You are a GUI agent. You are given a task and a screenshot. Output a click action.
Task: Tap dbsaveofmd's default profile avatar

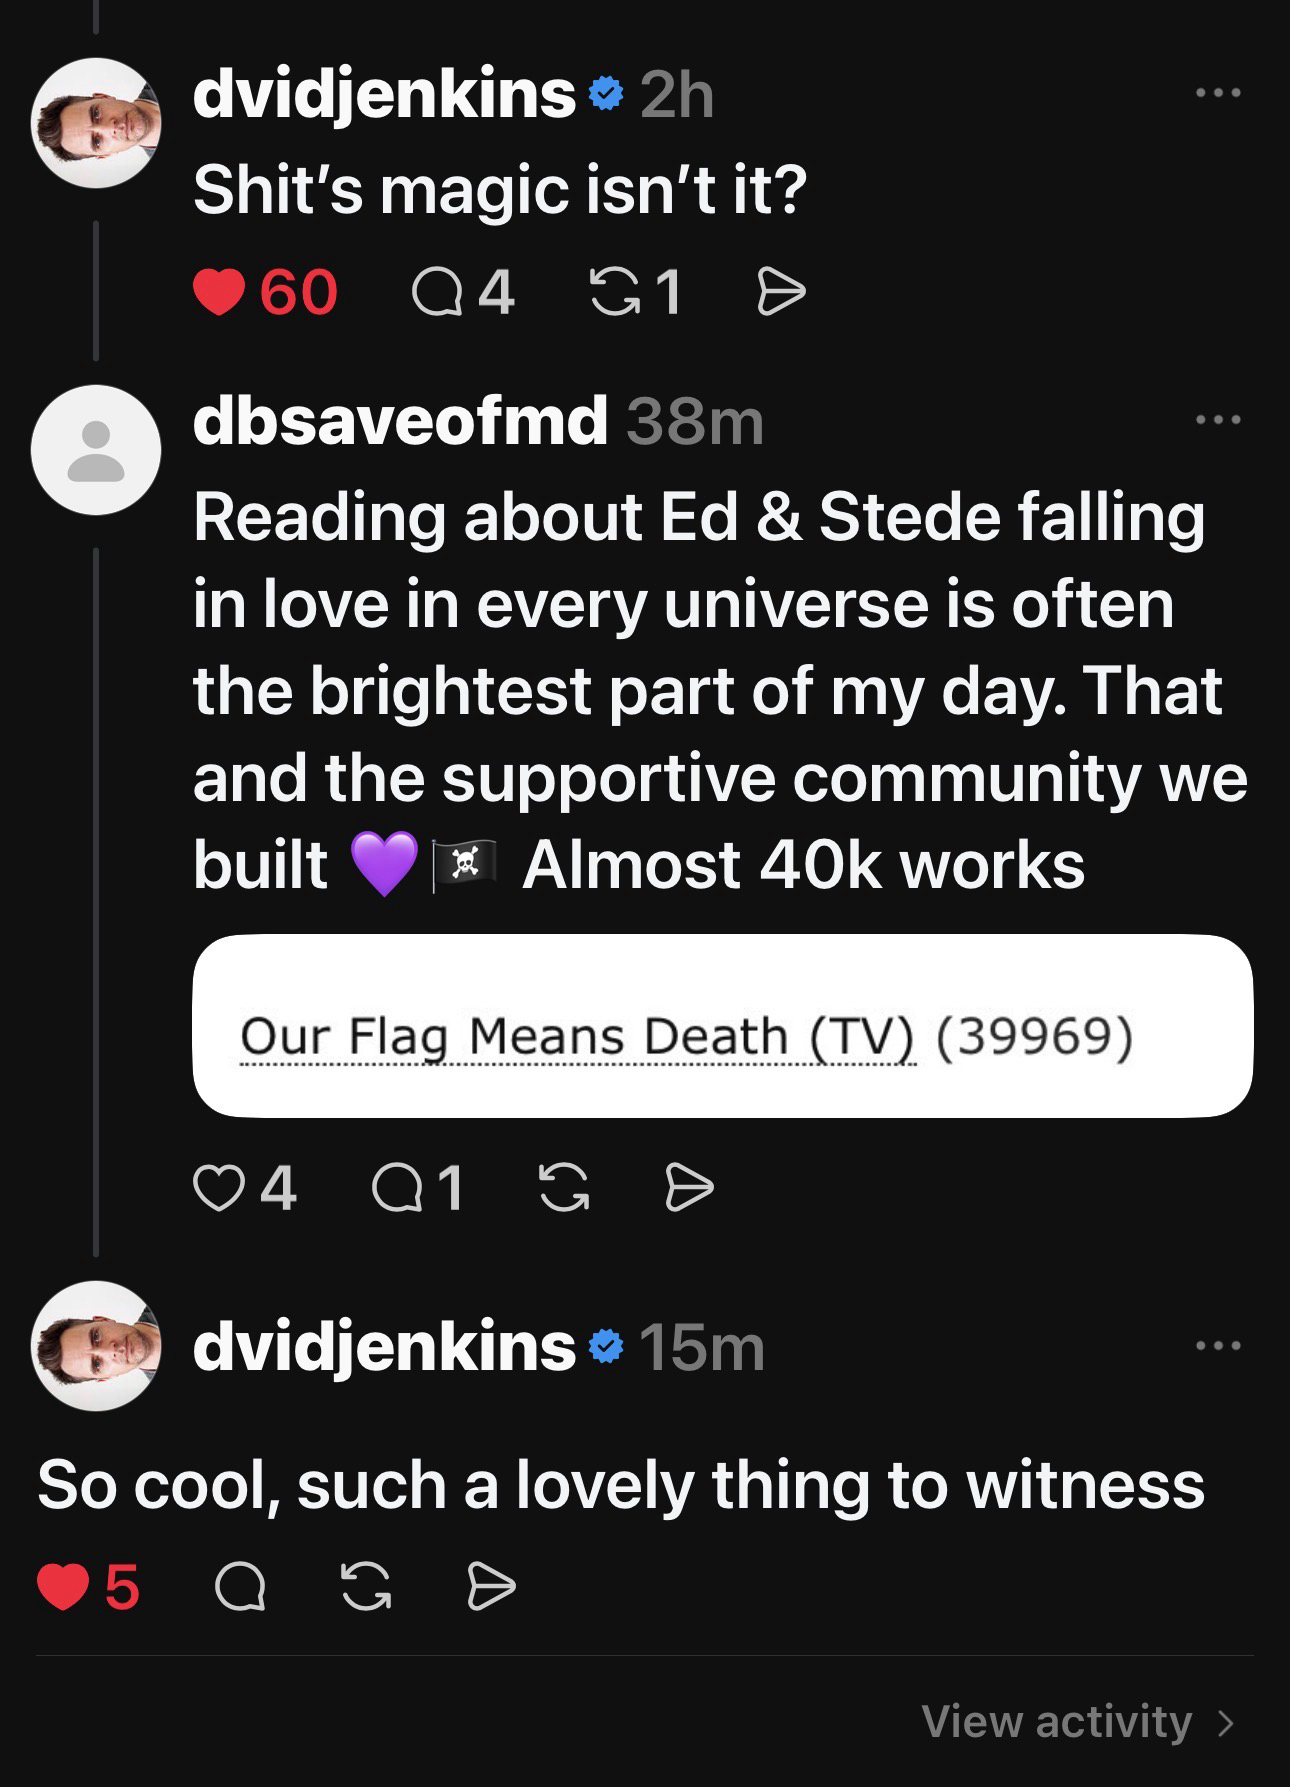pyautogui.click(x=96, y=450)
